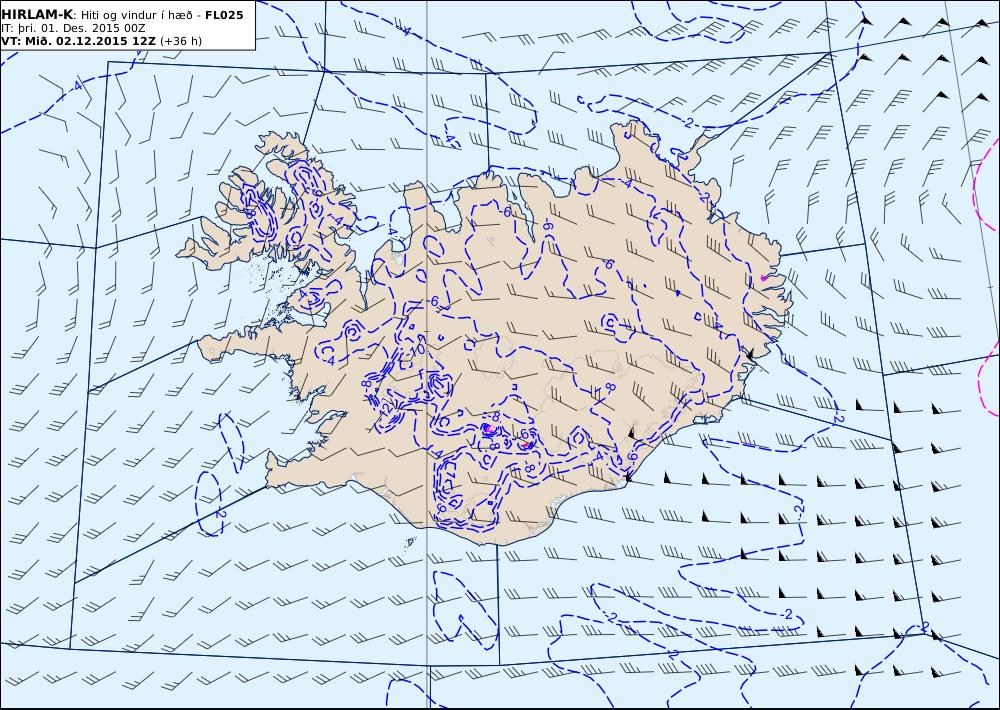Click the 'IT: þri. 01. Des. 2015 00Z' line

point(73,29)
